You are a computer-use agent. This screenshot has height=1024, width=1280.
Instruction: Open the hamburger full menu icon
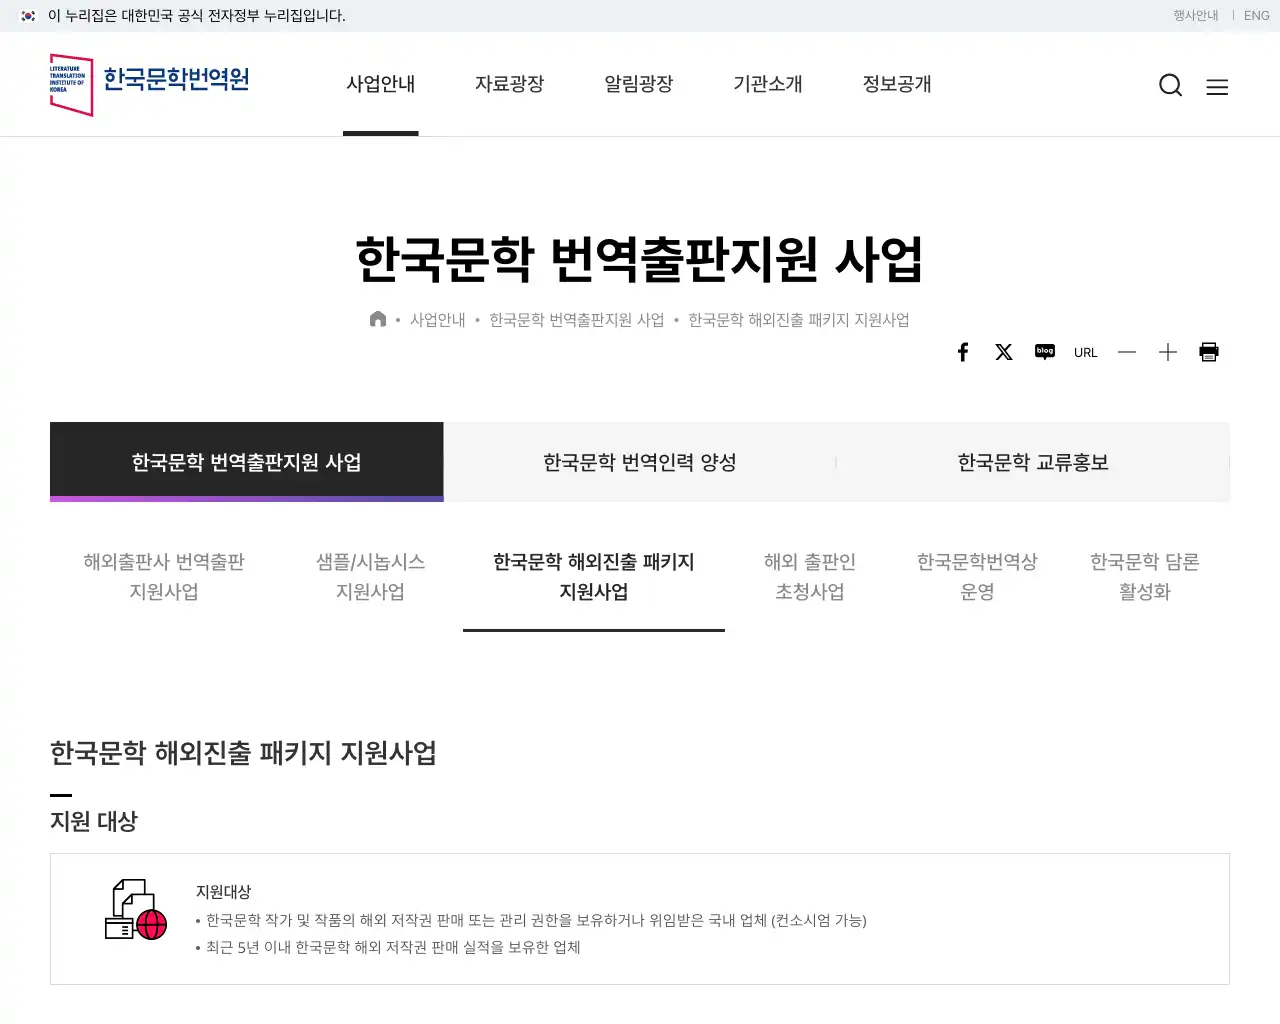tap(1217, 87)
